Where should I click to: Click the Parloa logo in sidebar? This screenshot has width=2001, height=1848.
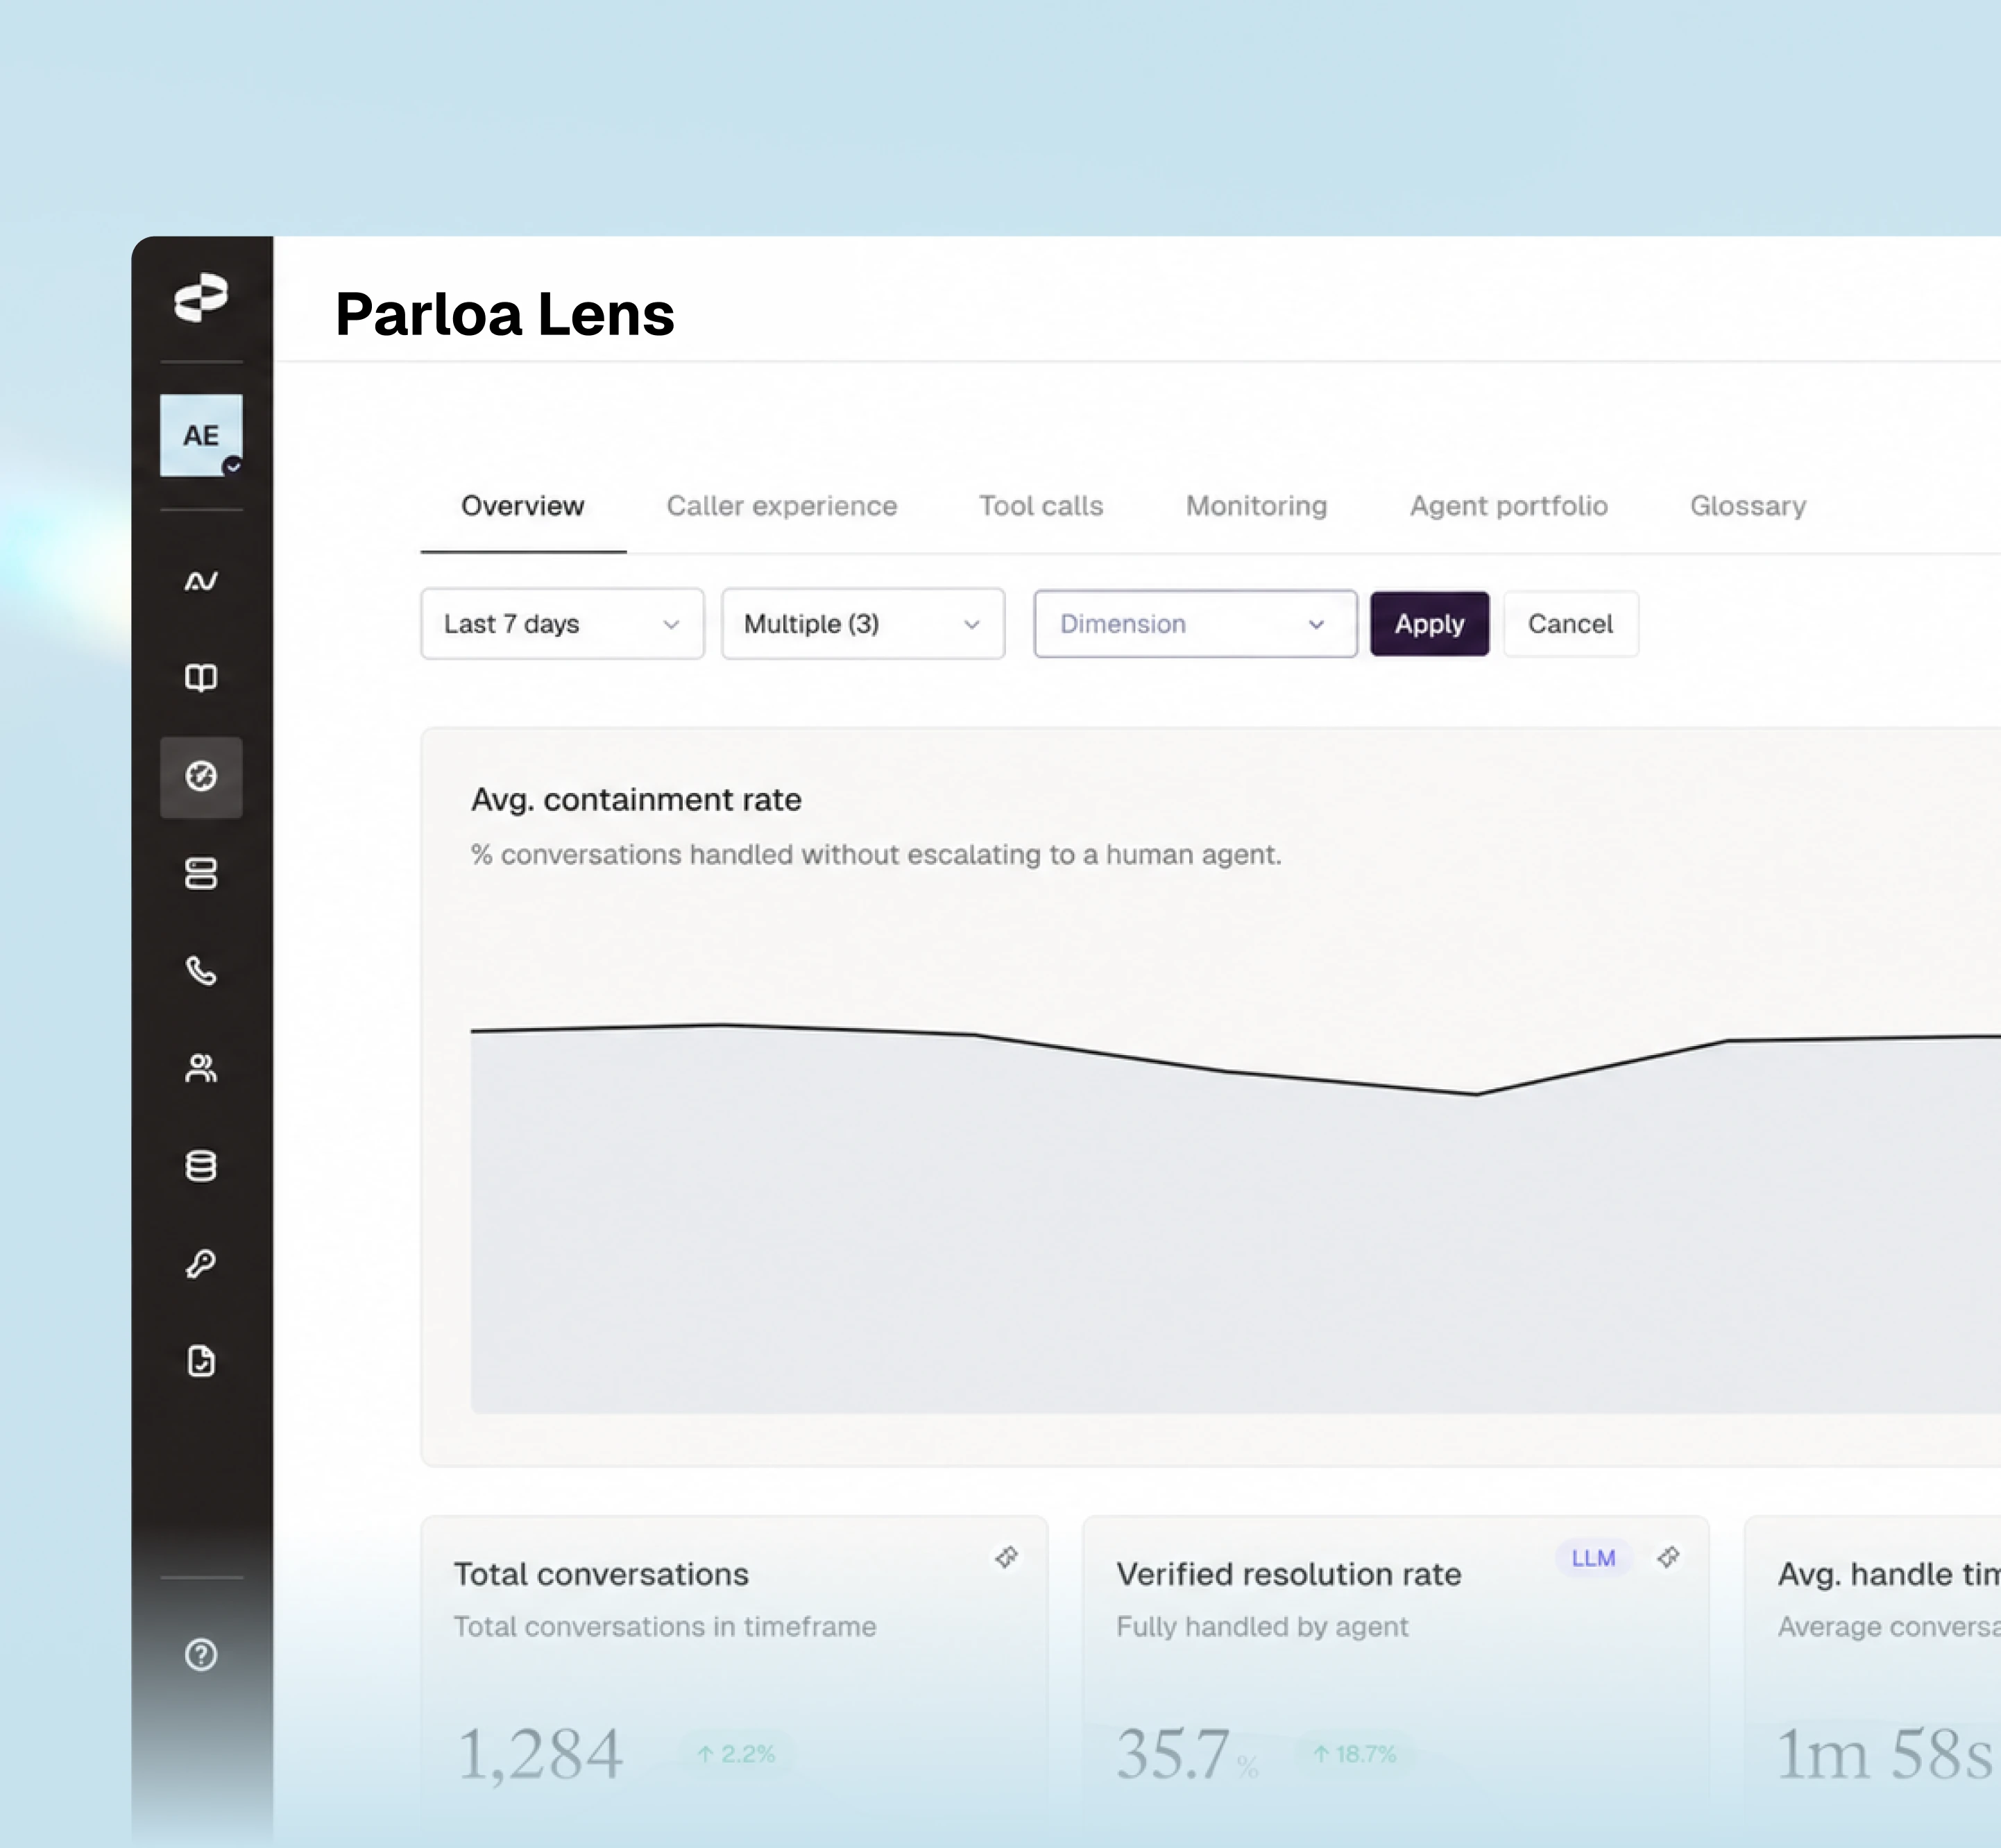tap(201, 297)
